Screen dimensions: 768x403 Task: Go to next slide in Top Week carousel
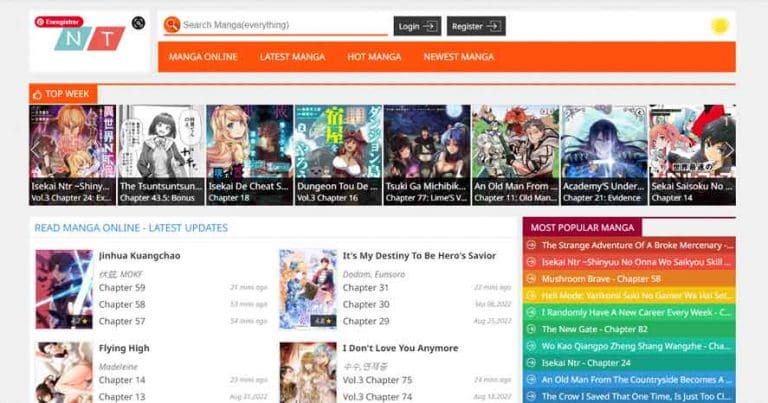(x=729, y=149)
